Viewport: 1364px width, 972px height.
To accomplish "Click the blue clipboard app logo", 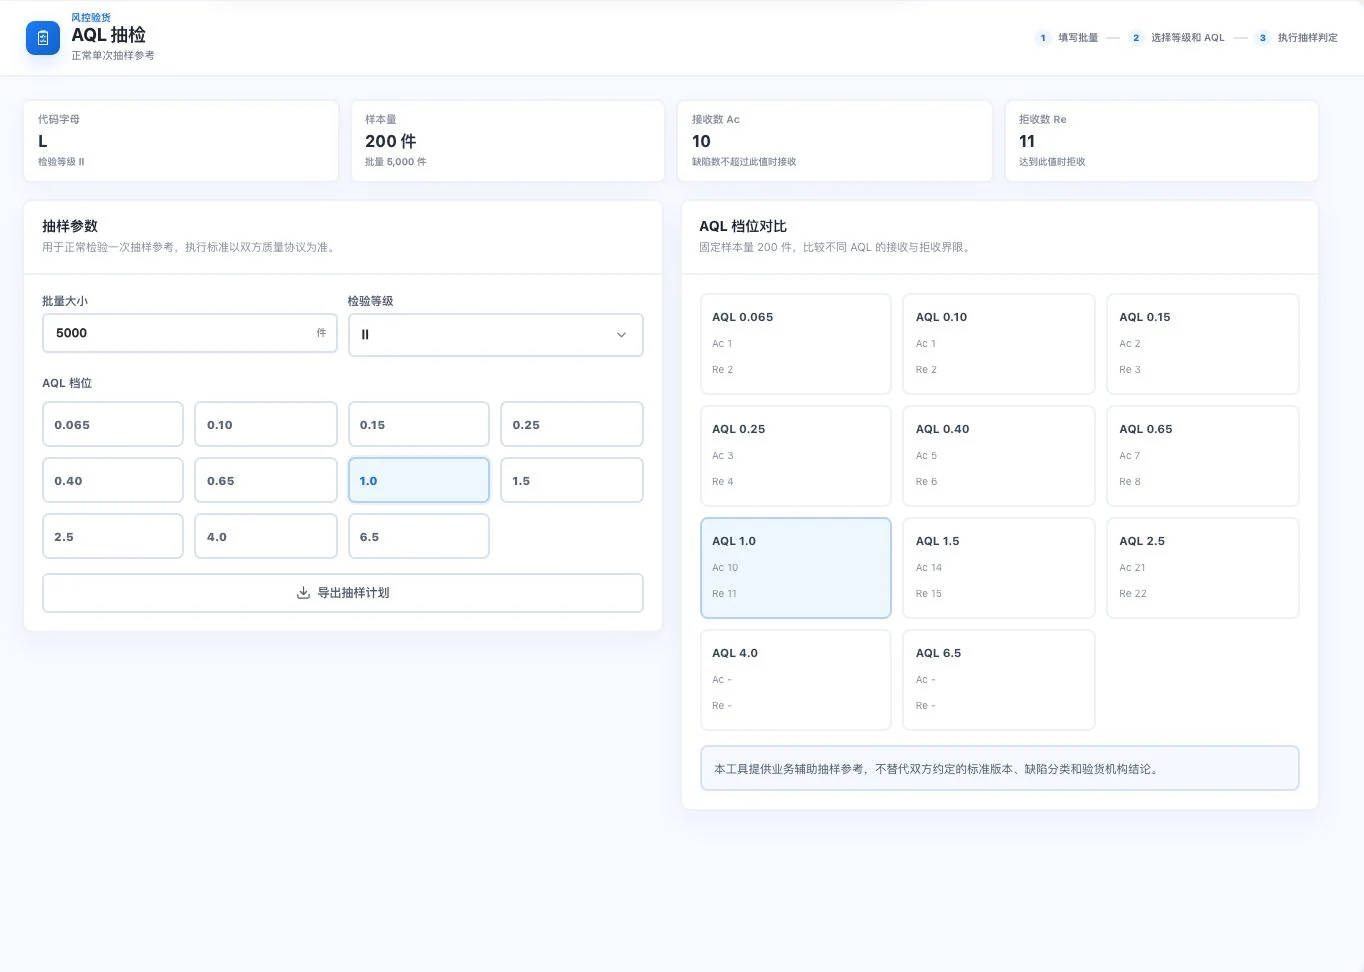I will pos(42,38).
